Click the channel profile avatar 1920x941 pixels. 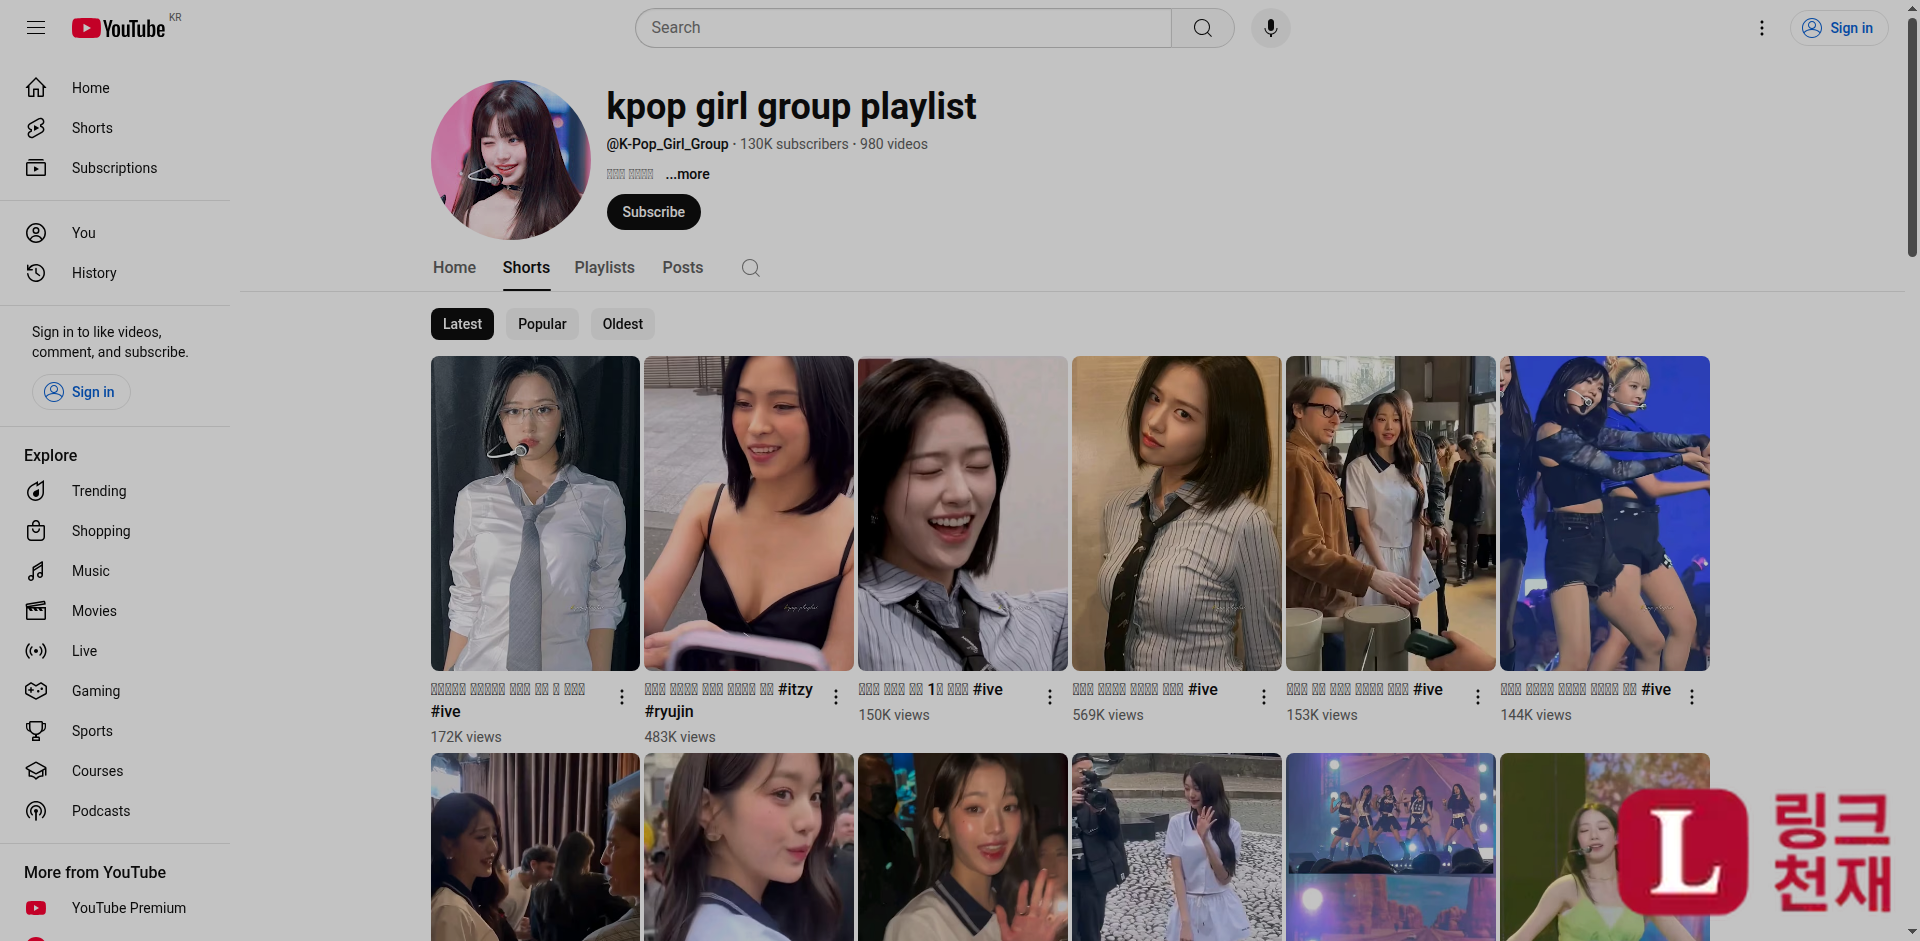tap(511, 160)
